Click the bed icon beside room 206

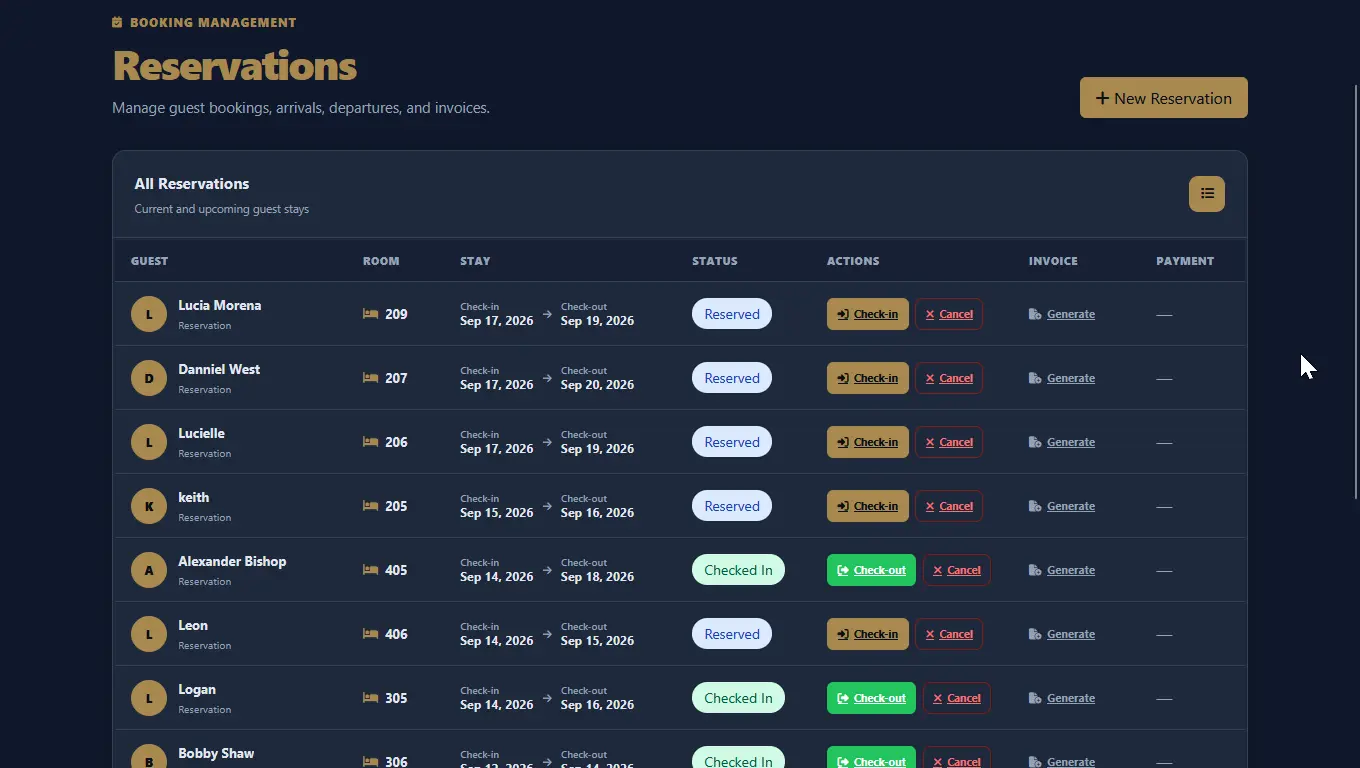pos(370,442)
